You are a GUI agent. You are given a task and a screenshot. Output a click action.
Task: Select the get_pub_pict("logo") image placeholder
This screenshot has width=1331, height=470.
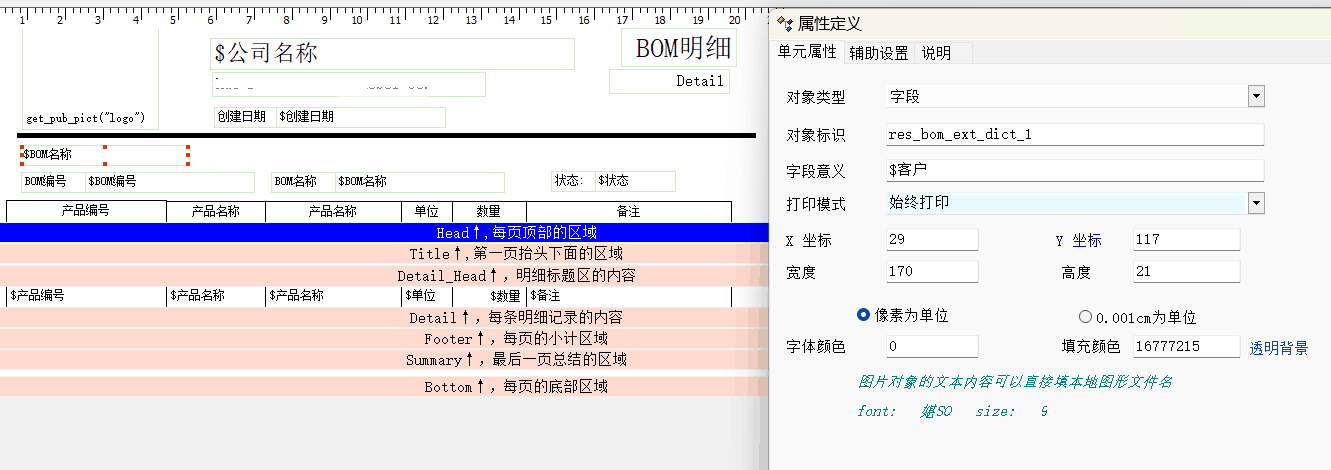pos(86,118)
